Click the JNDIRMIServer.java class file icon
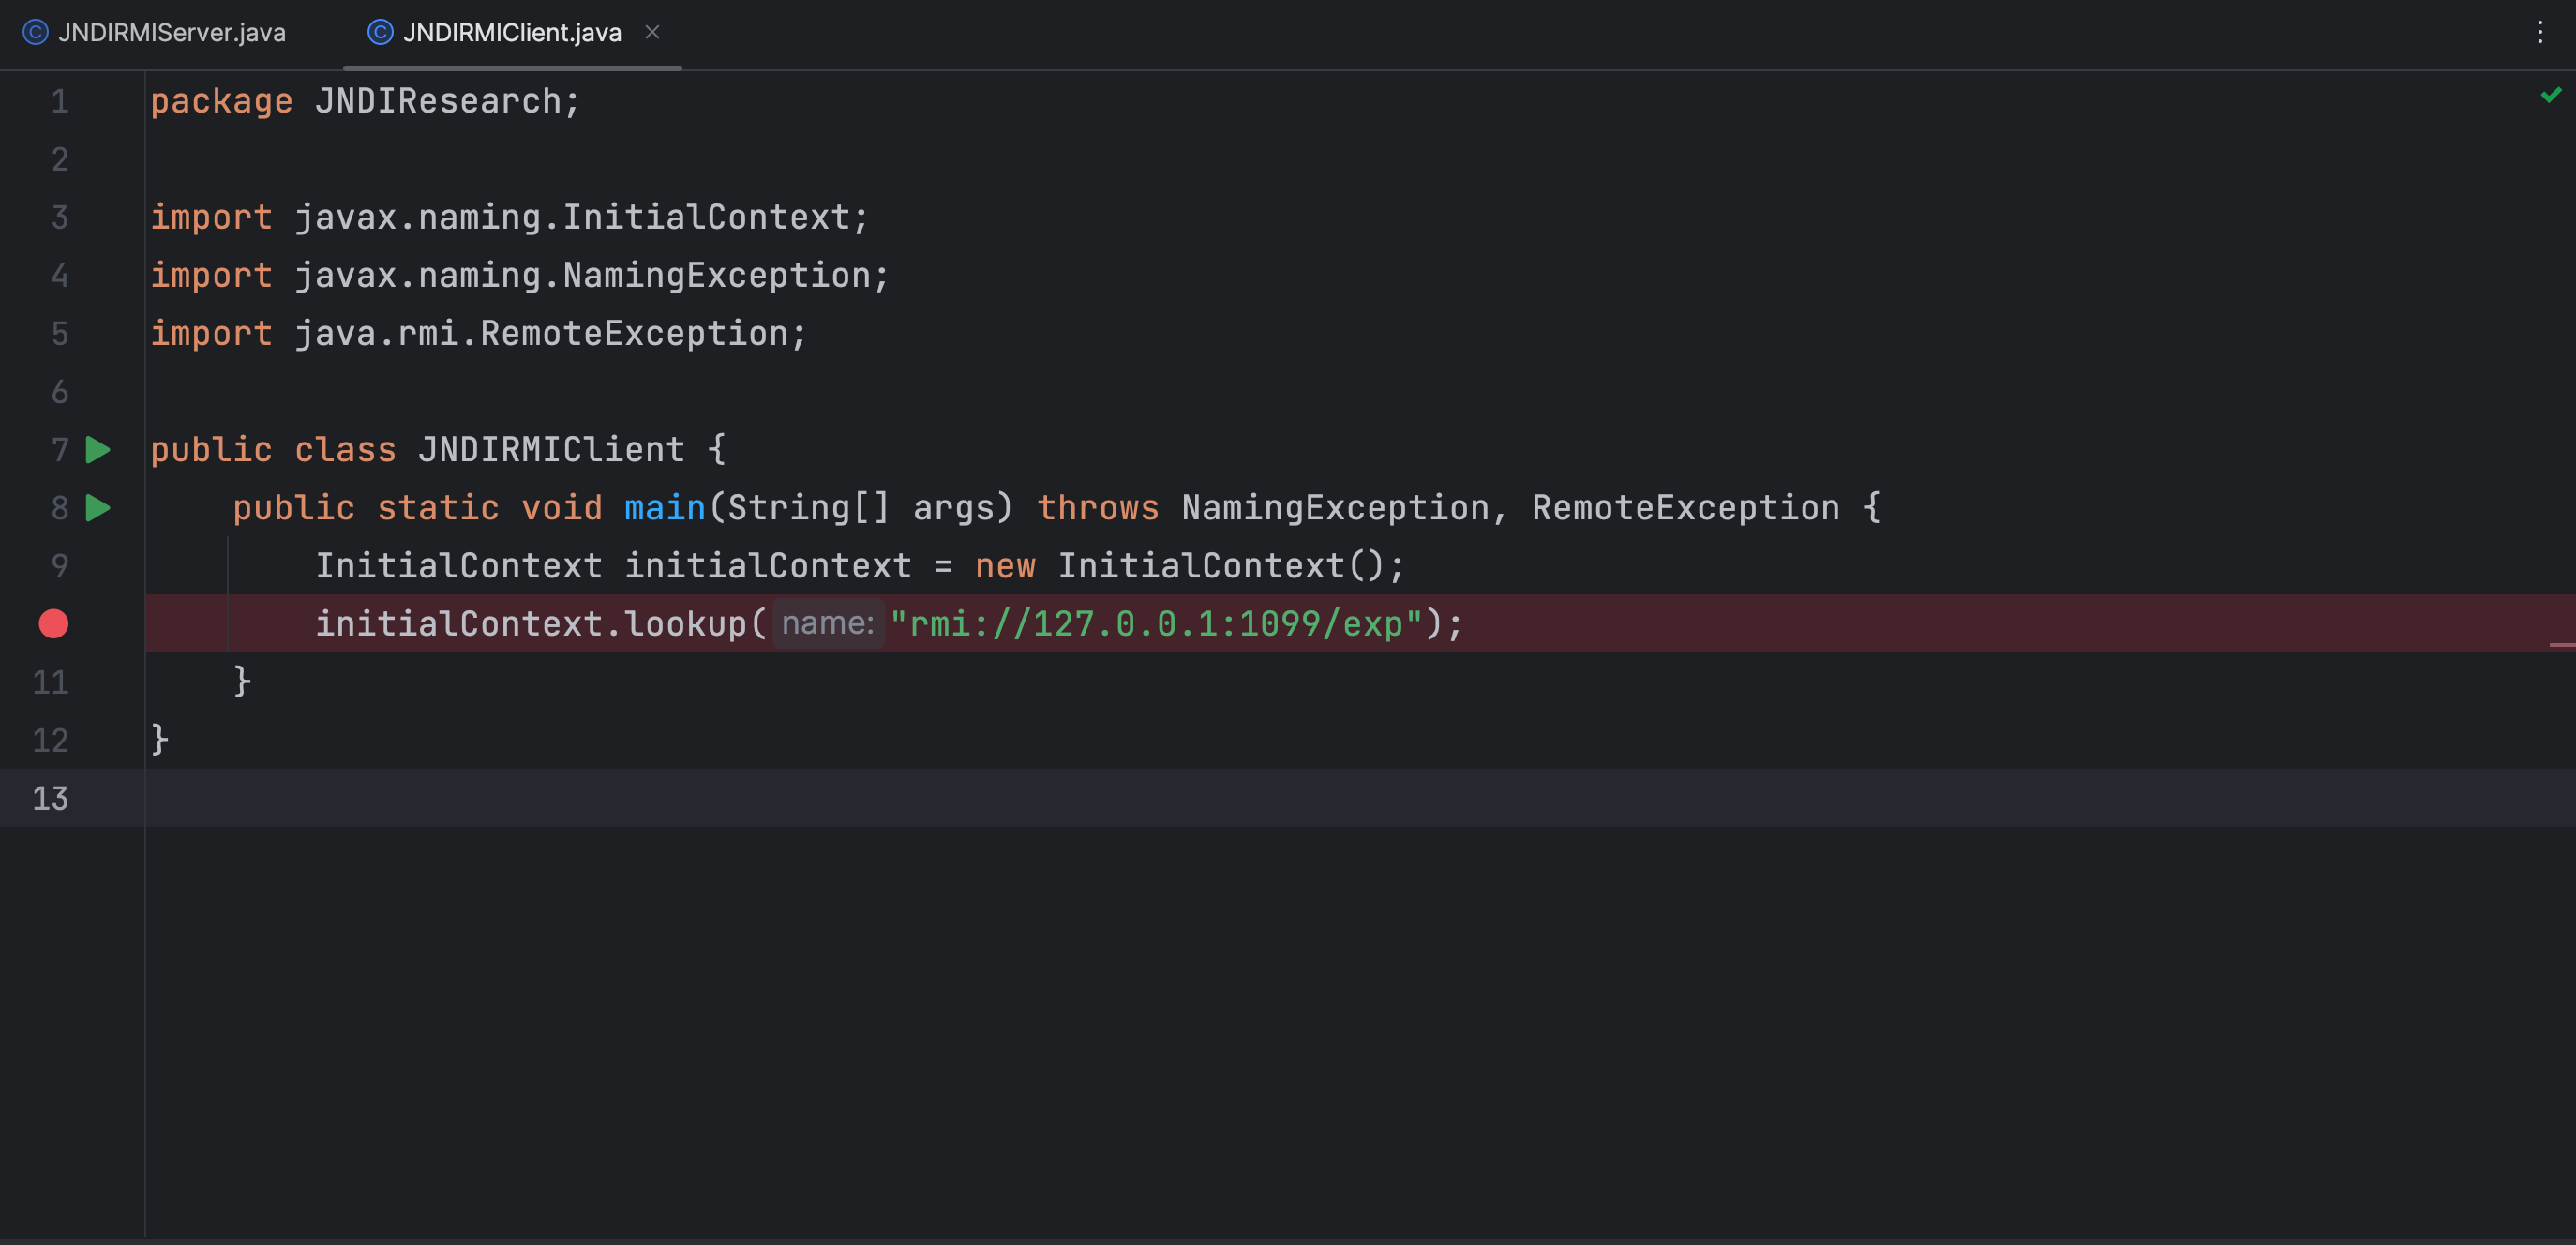 coord(35,33)
